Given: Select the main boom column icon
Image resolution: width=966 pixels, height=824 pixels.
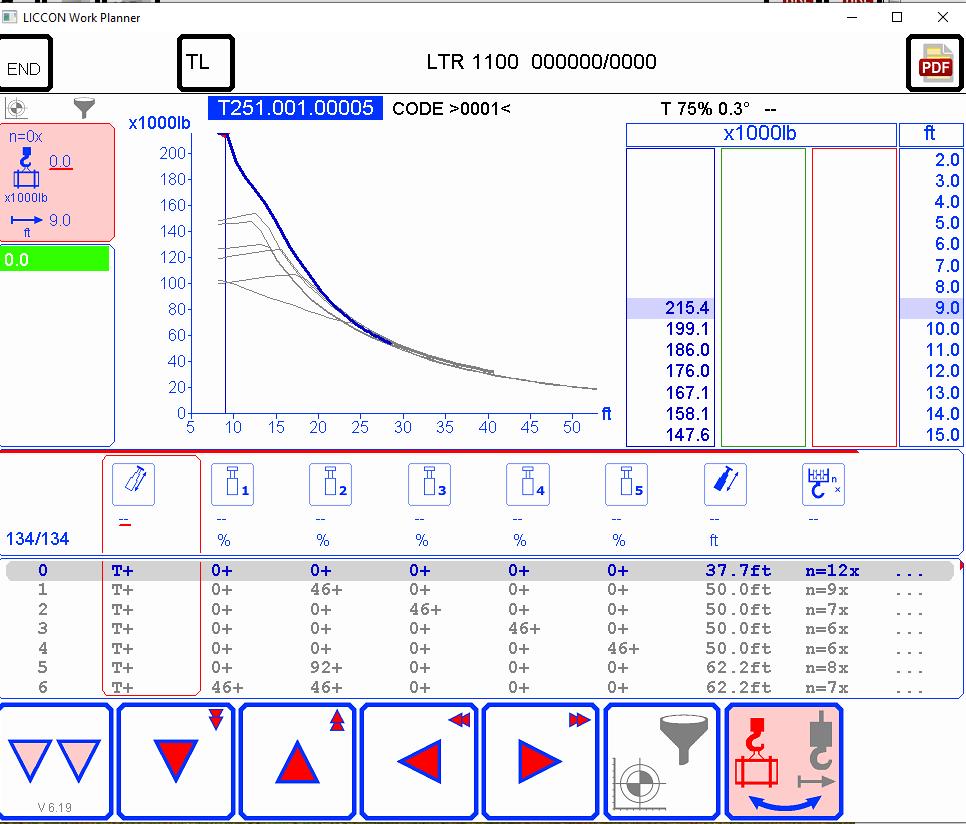Looking at the screenshot, I should pos(134,485).
